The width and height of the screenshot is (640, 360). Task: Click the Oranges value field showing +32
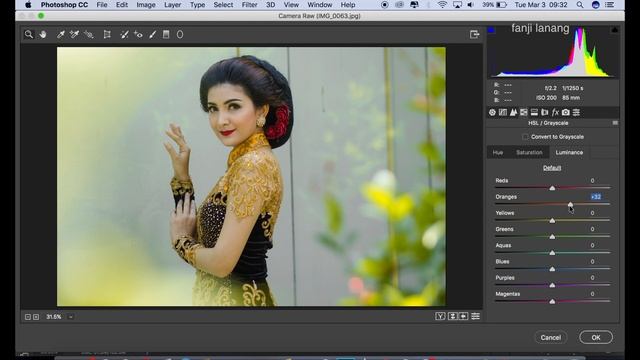click(x=596, y=197)
